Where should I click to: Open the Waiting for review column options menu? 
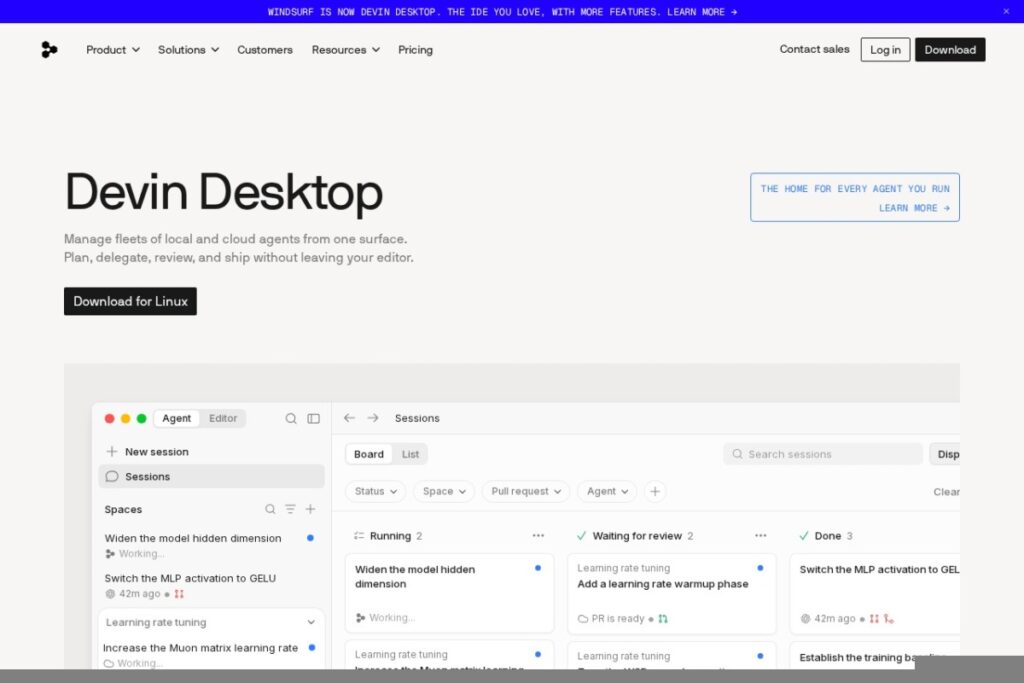761,535
